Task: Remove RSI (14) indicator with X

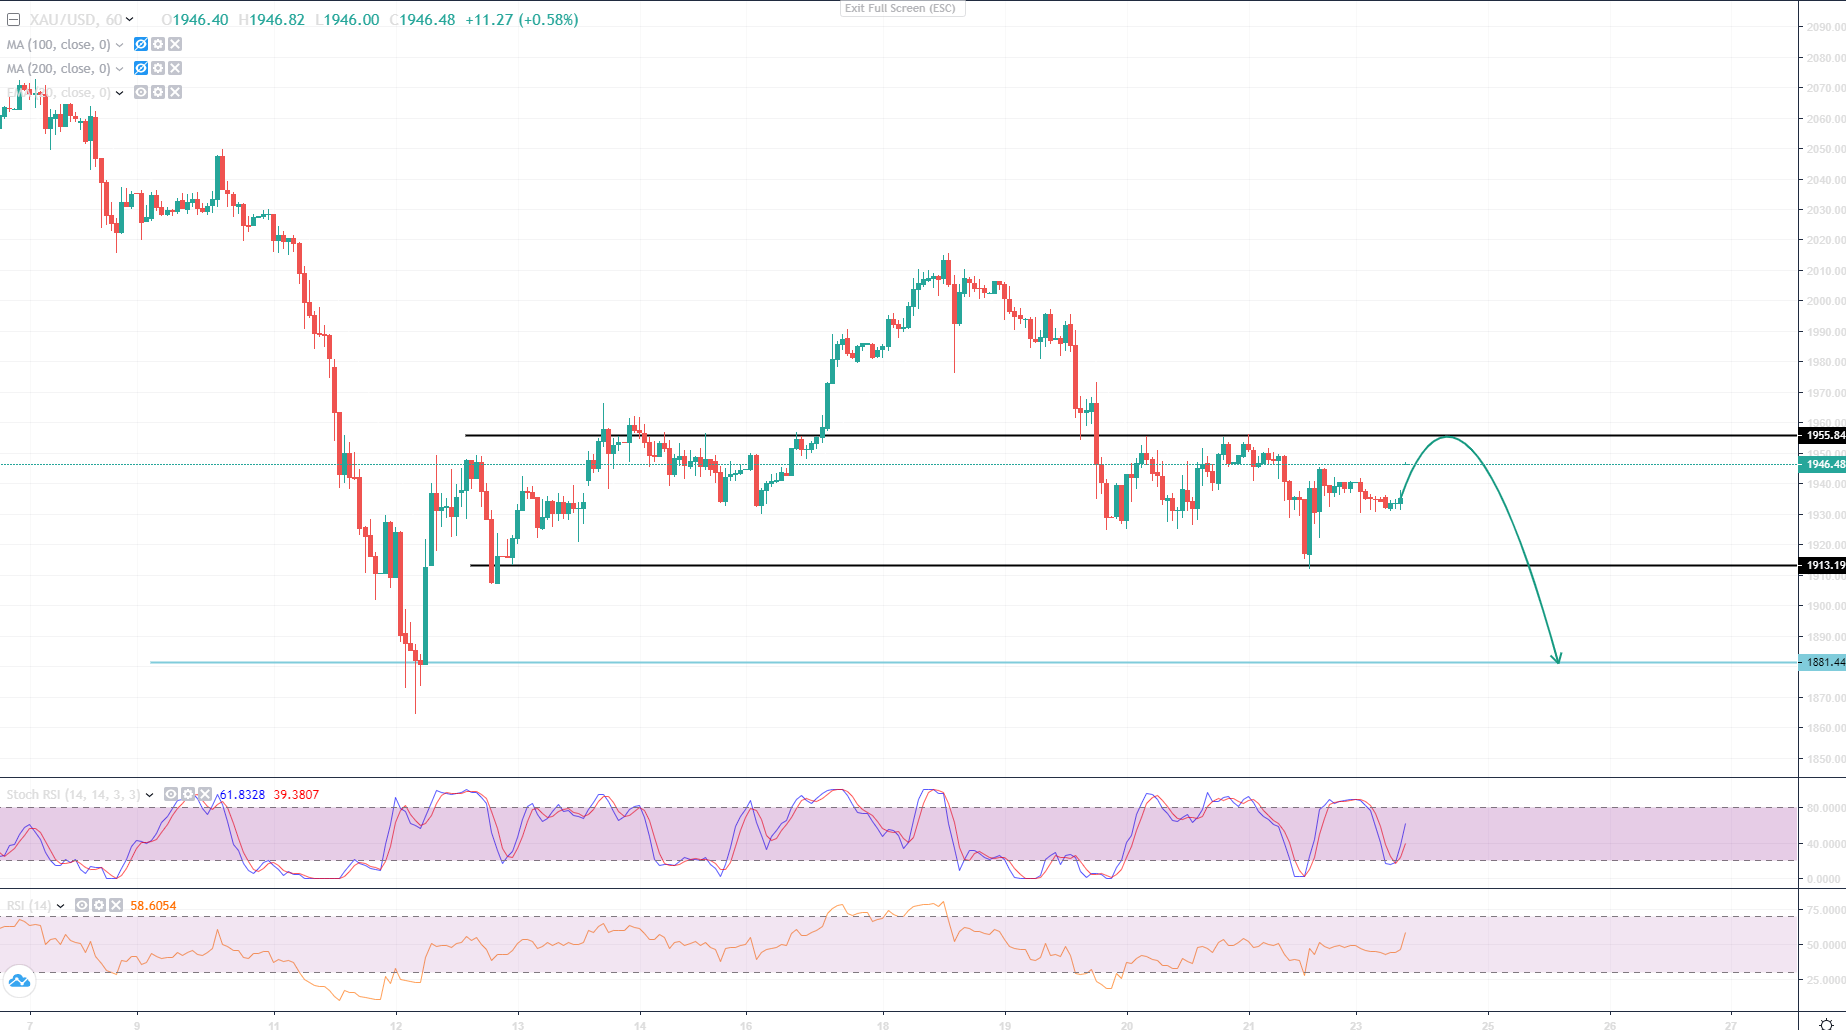Action: [116, 905]
